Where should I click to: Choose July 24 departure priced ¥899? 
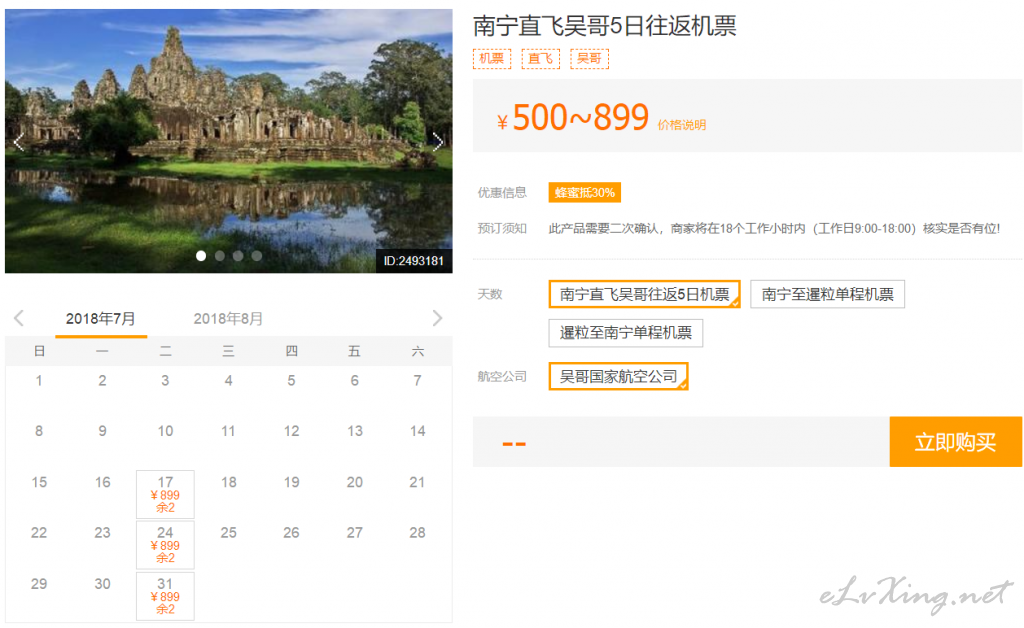click(165, 545)
